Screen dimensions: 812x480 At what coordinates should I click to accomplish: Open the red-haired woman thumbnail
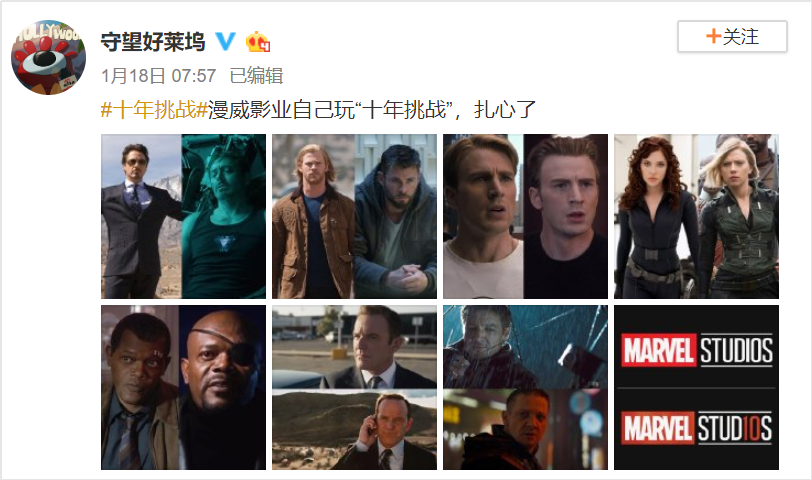(x=696, y=216)
